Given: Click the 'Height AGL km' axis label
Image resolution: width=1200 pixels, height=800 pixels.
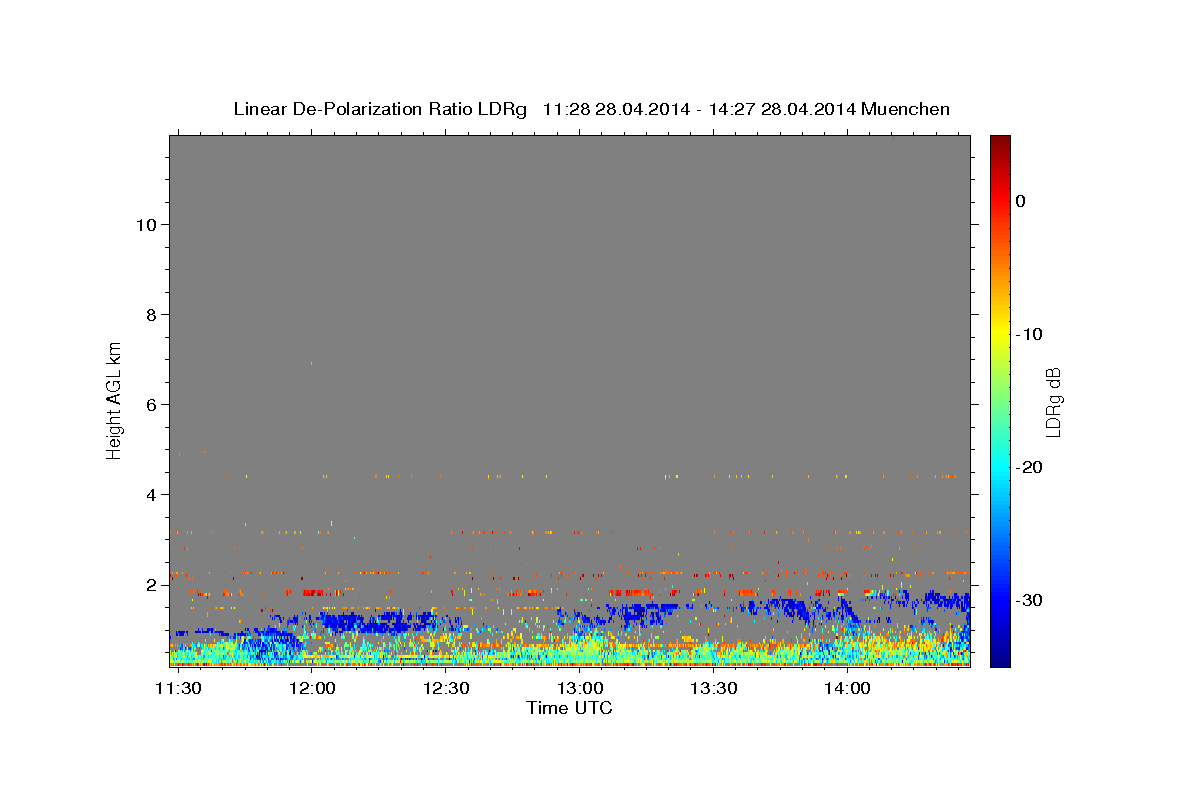Looking at the screenshot, I should (x=115, y=399).
